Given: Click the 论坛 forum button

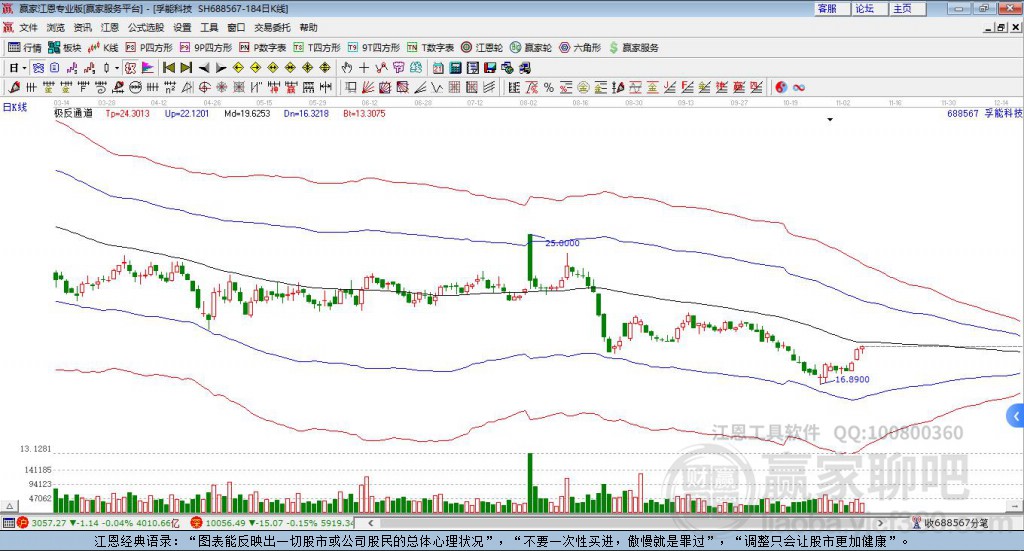Looking at the screenshot, I should tap(870, 8).
